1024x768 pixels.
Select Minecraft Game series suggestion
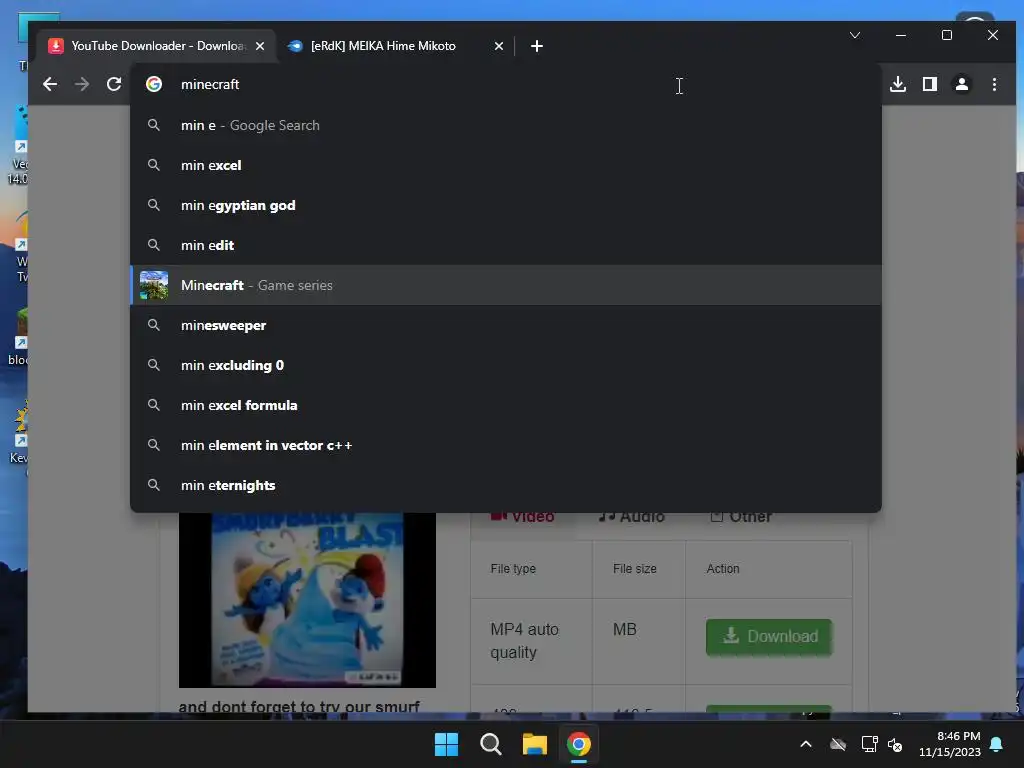coord(506,285)
